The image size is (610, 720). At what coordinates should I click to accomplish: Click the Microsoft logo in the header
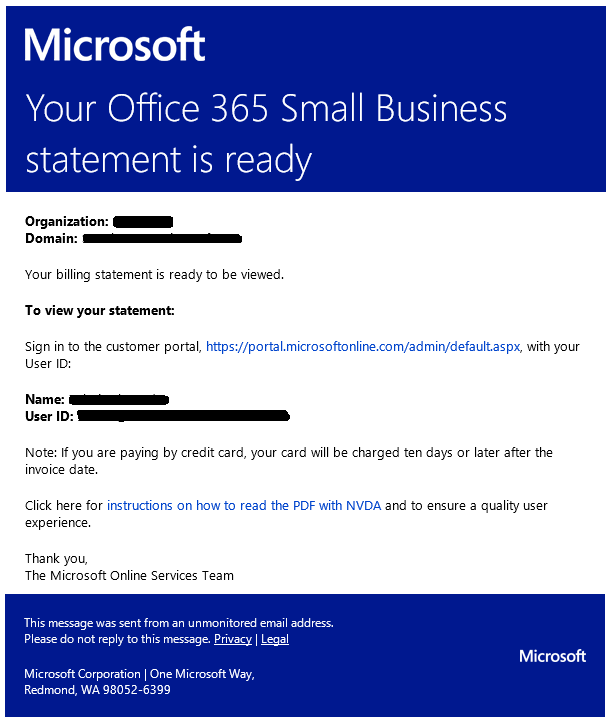coord(114,45)
